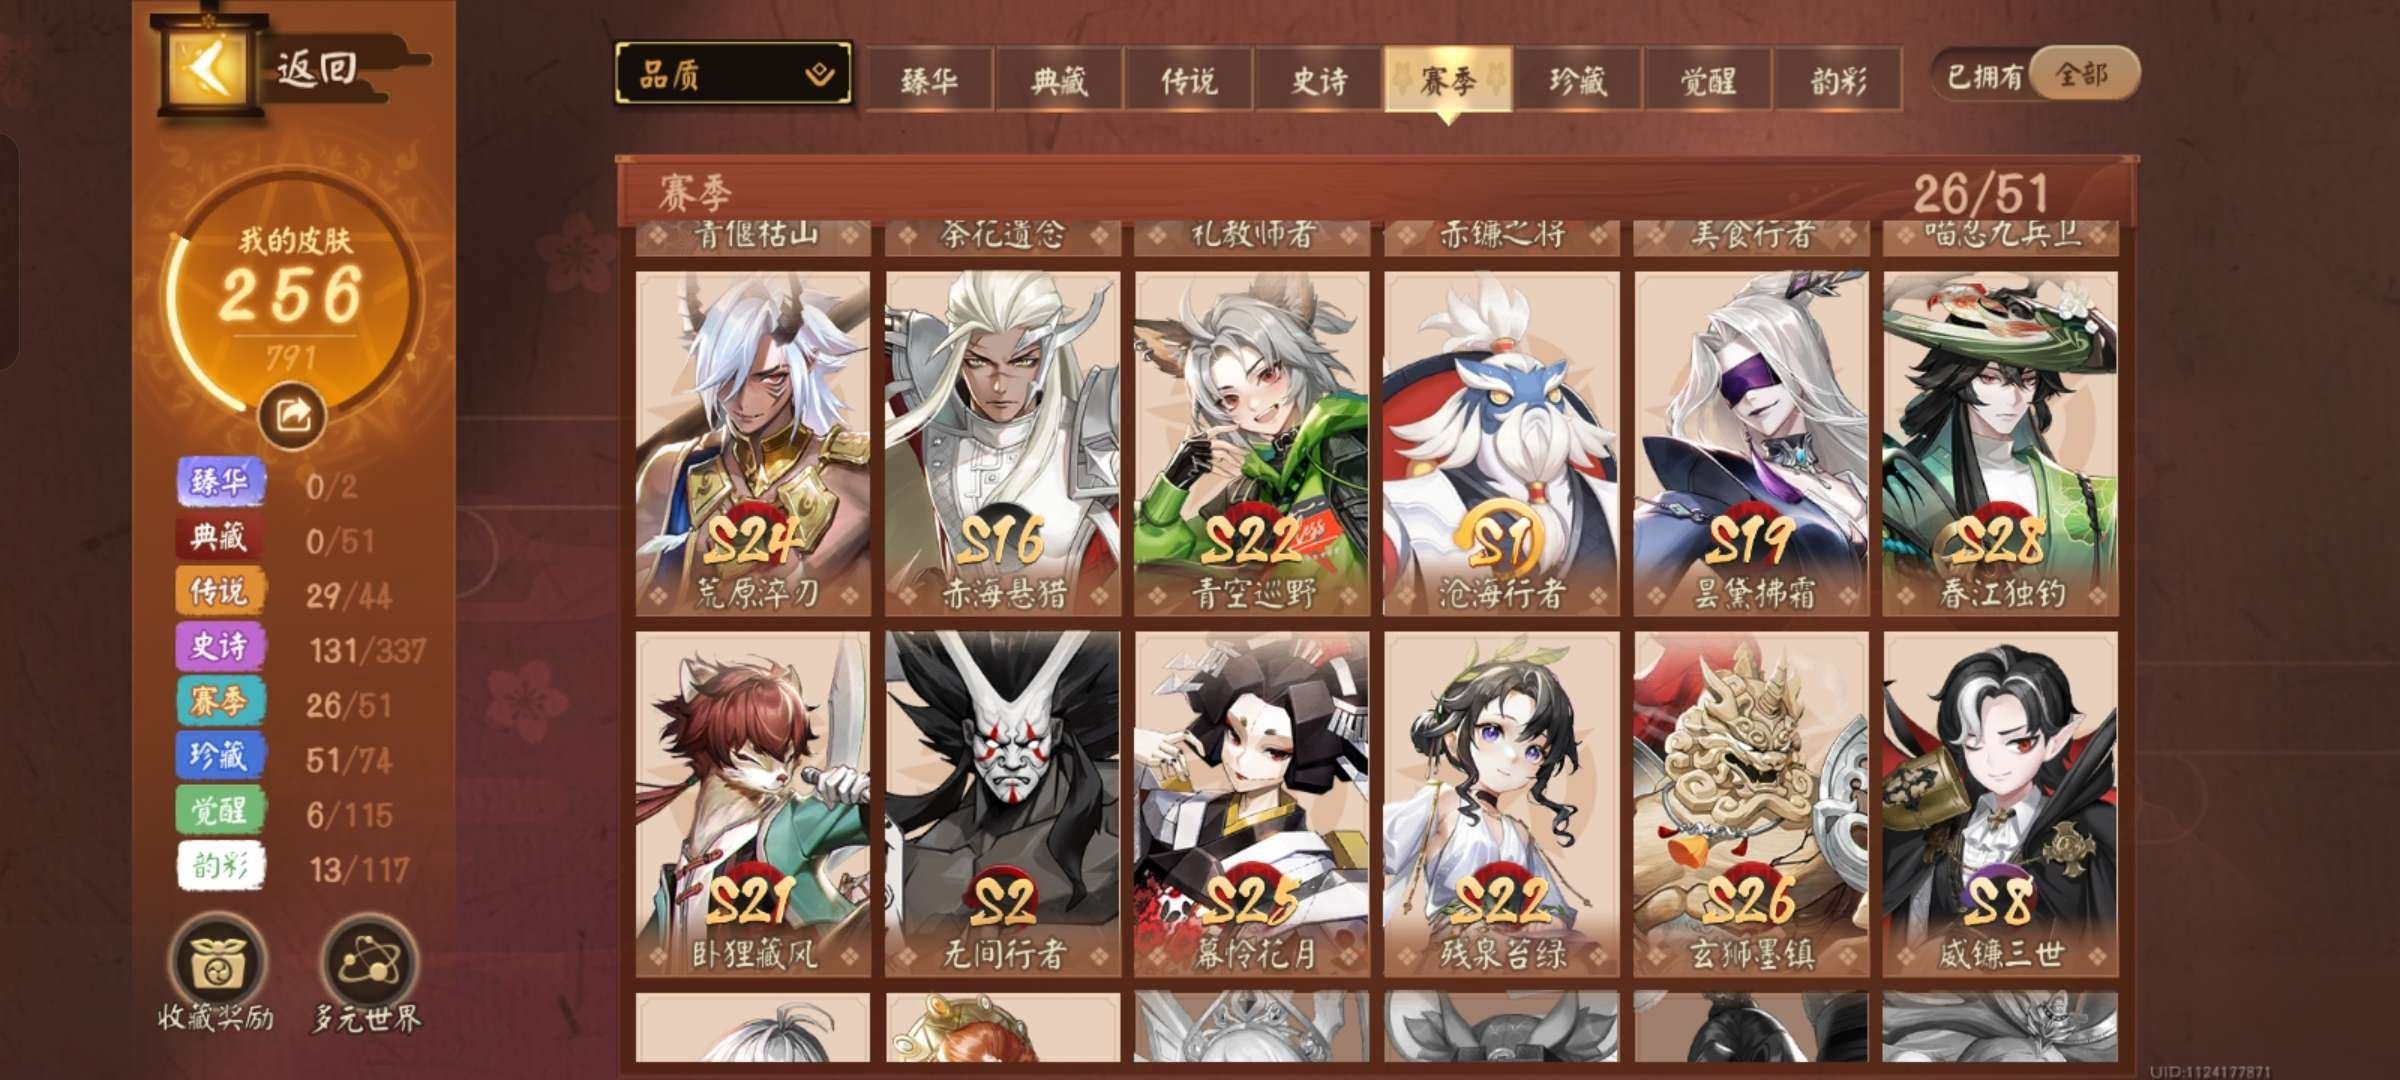Tap the share icon under skin count
The height and width of the screenshot is (1080, 2400).
pyautogui.click(x=292, y=414)
